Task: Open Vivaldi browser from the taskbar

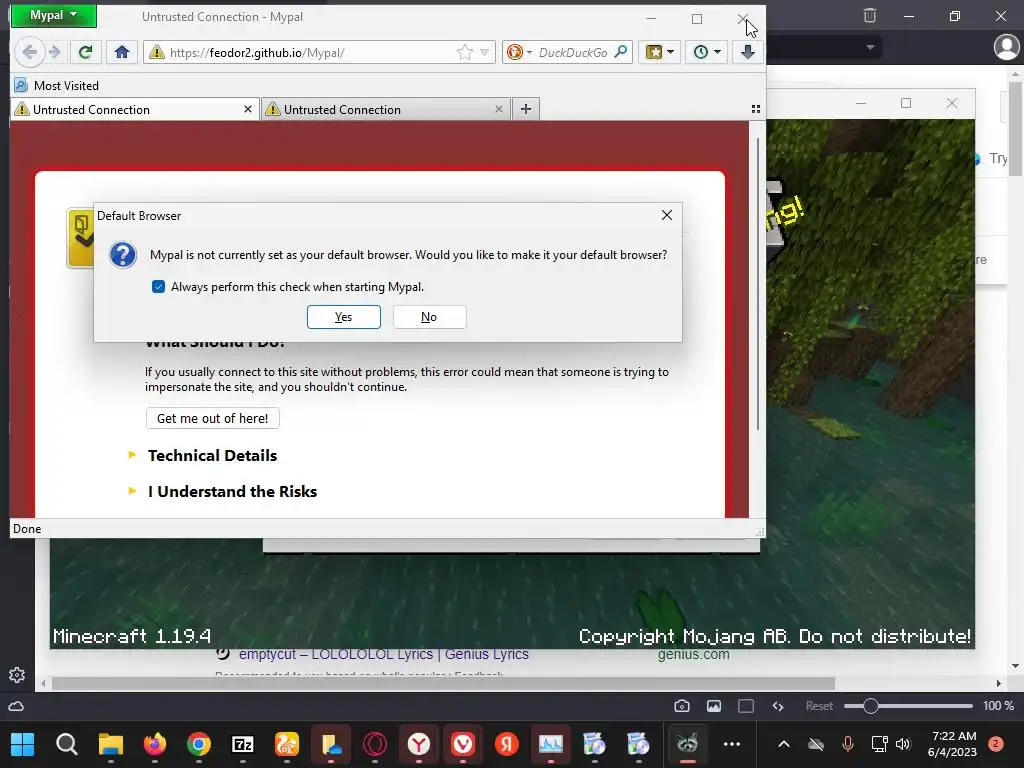Action: (x=463, y=744)
